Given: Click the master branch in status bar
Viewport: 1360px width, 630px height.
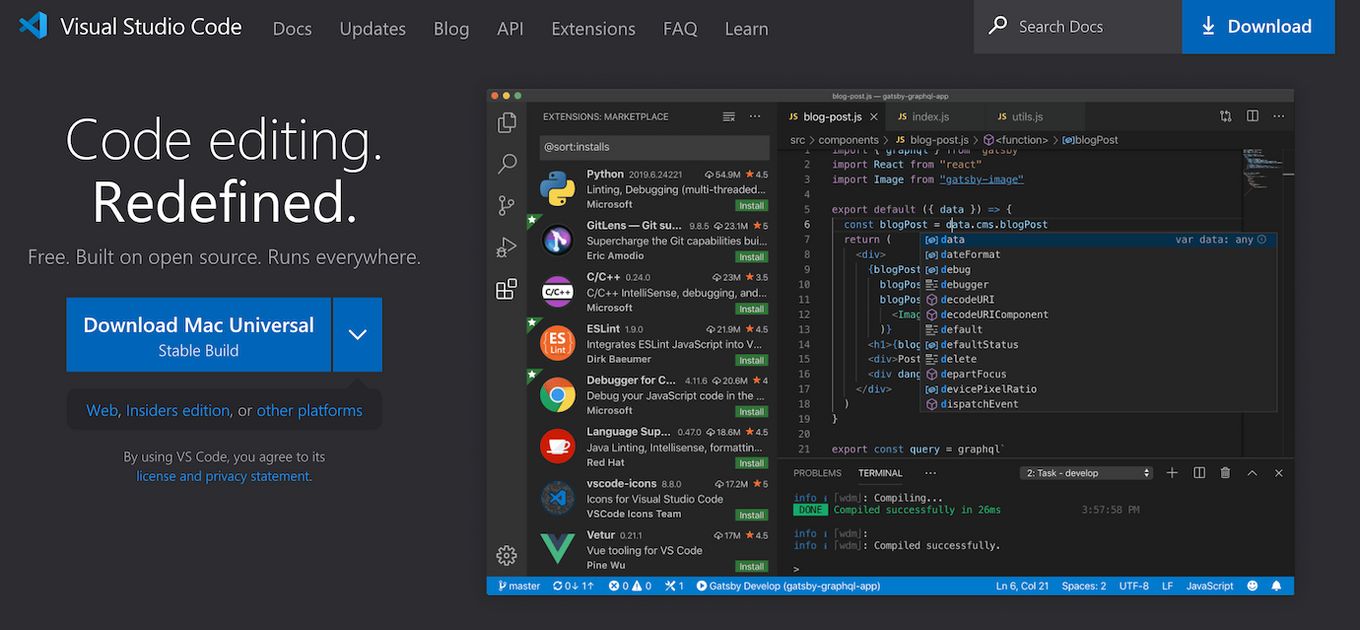Looking at the screenshot, I should click(x=517, y=586).
